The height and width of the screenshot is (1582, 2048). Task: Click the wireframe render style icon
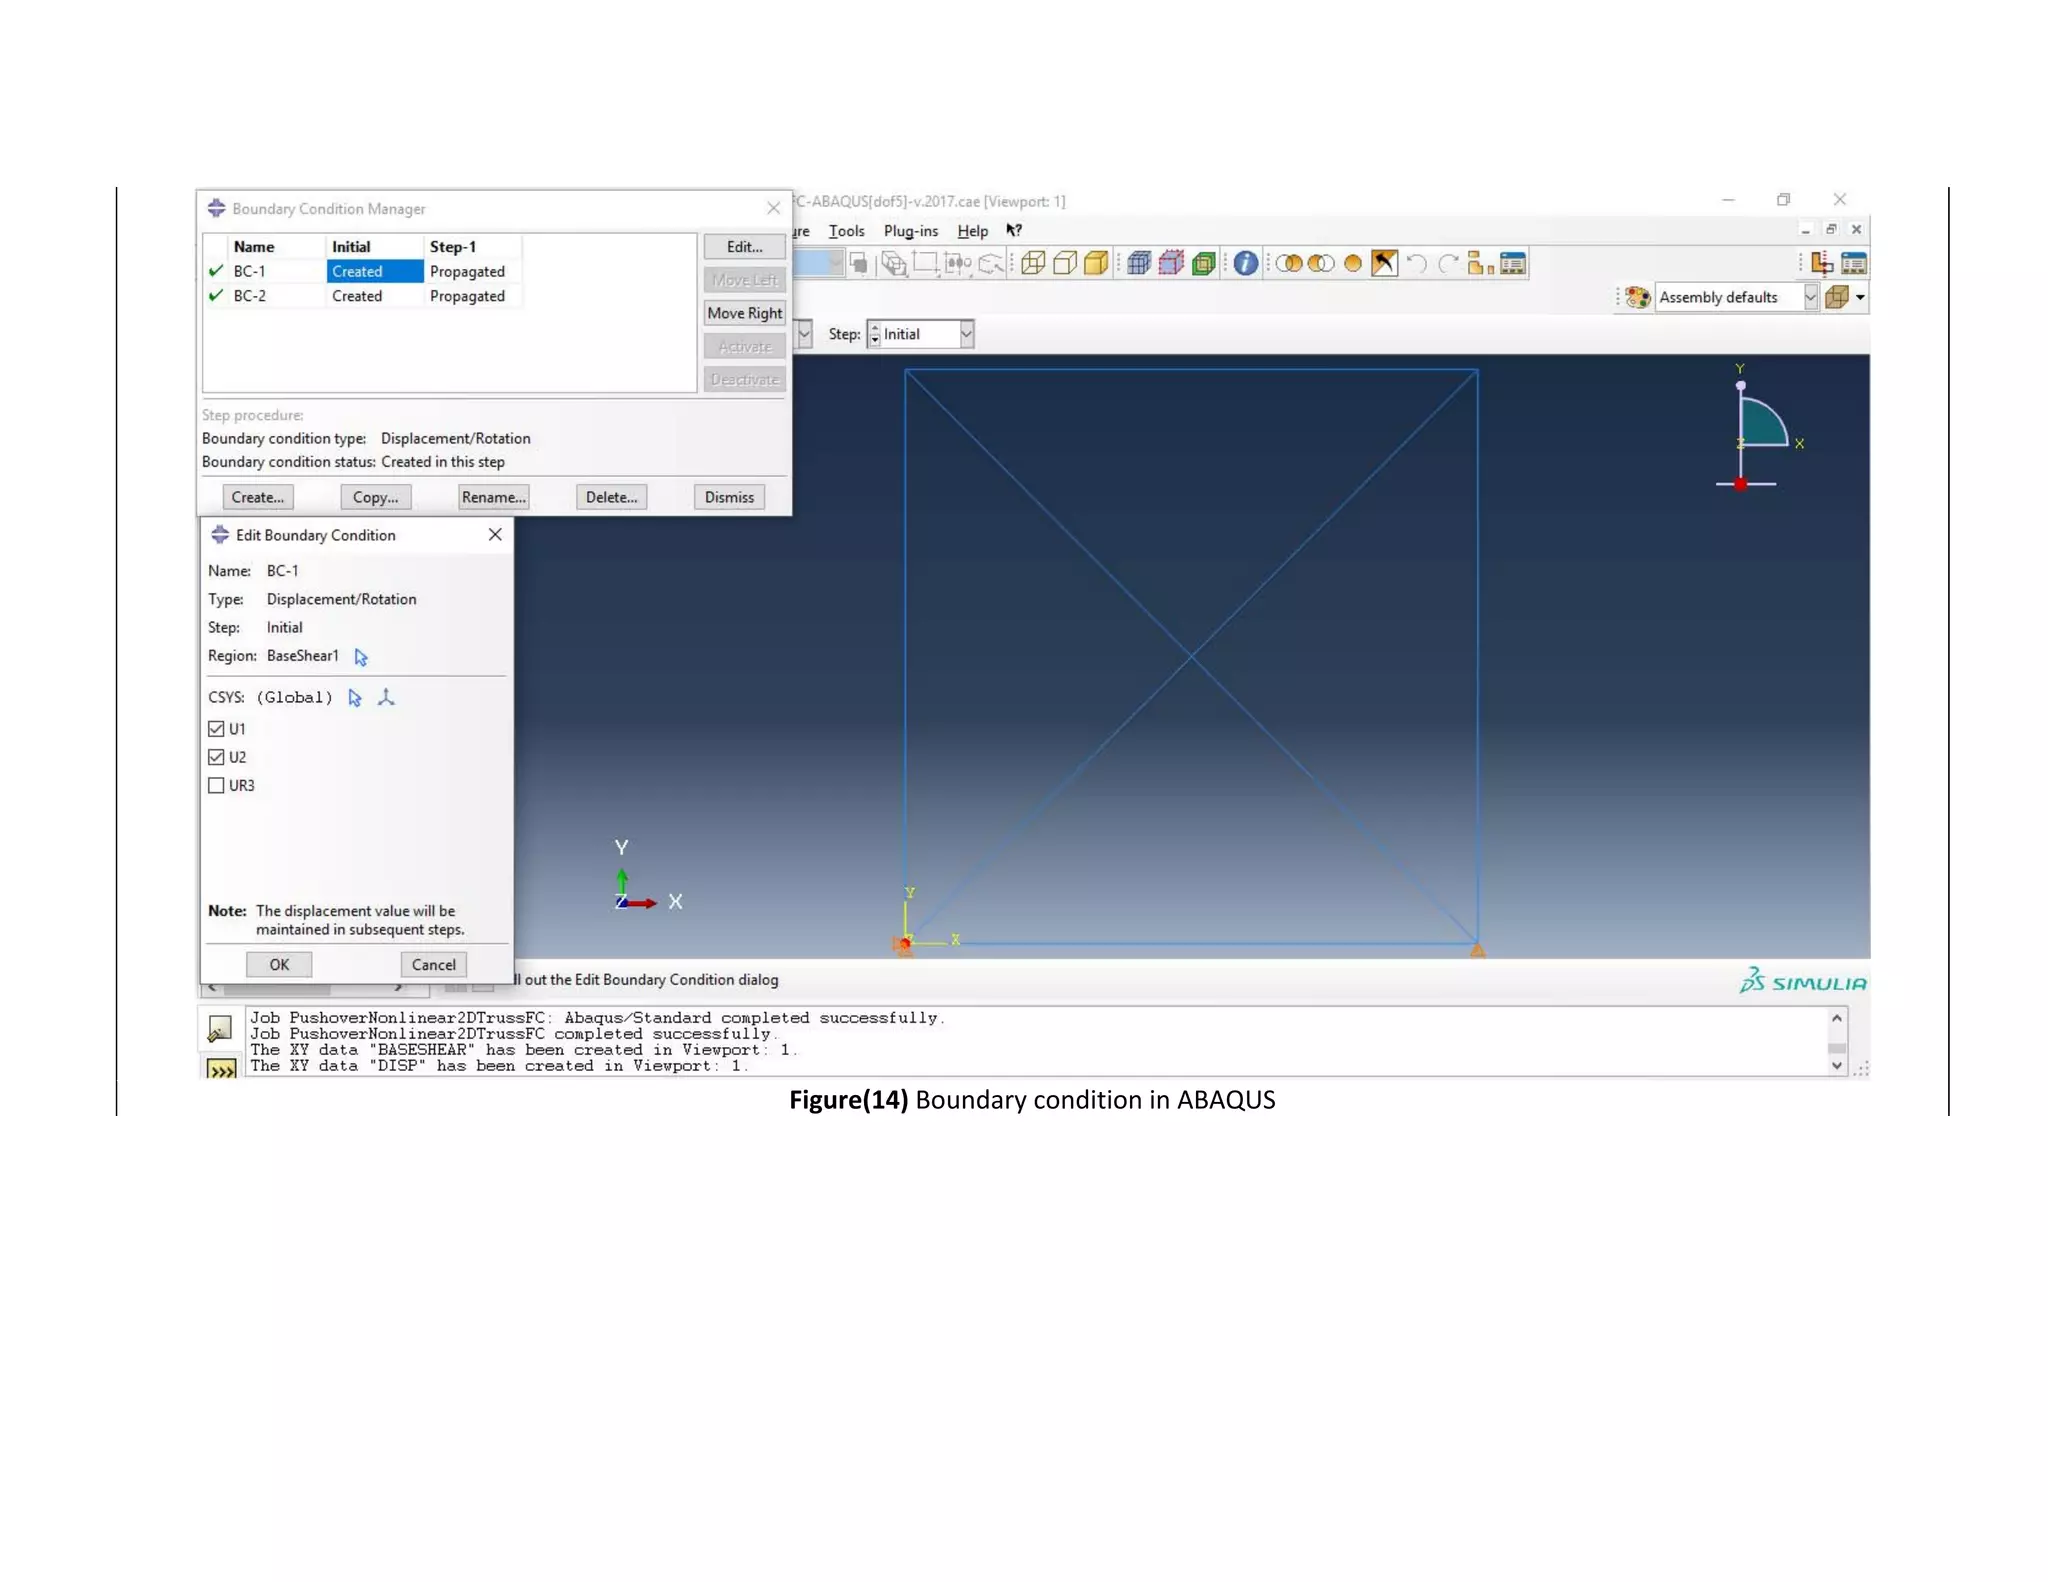click(x=1033, y=264)
